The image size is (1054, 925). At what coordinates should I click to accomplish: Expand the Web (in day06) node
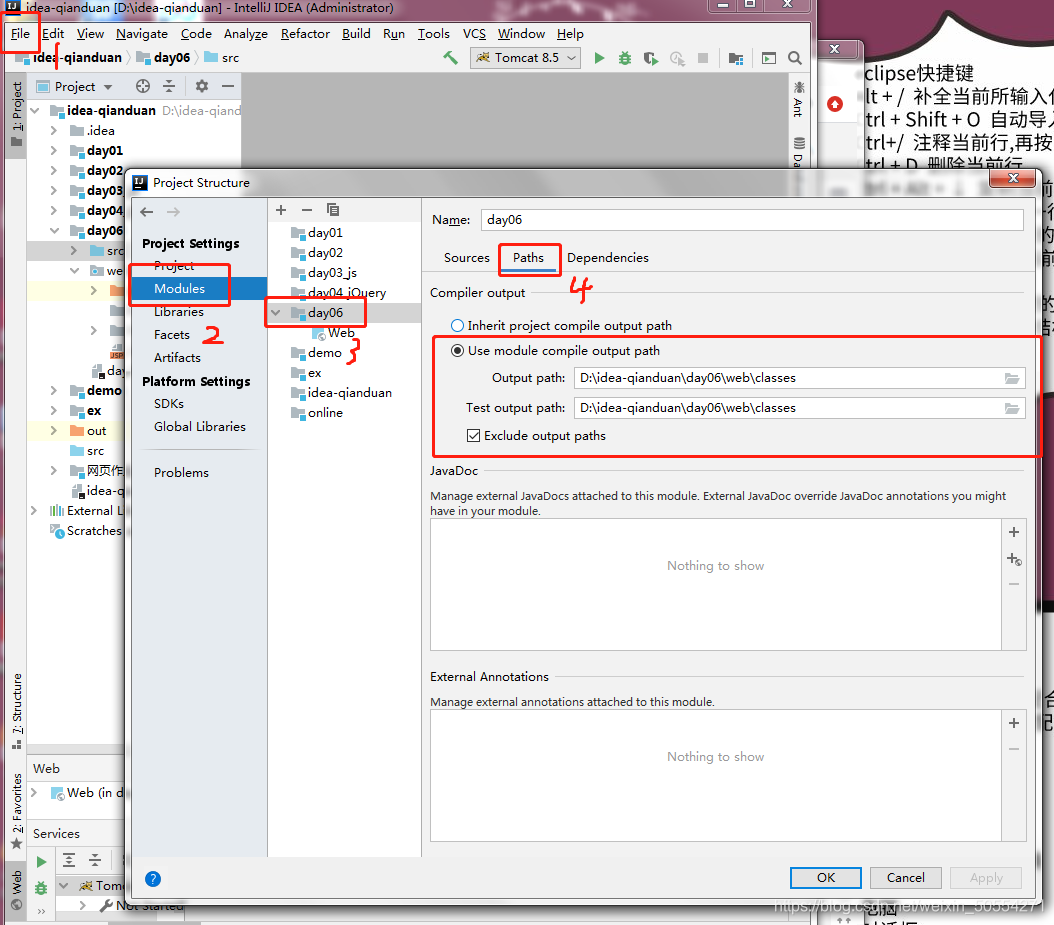click(x=34, y=793)
